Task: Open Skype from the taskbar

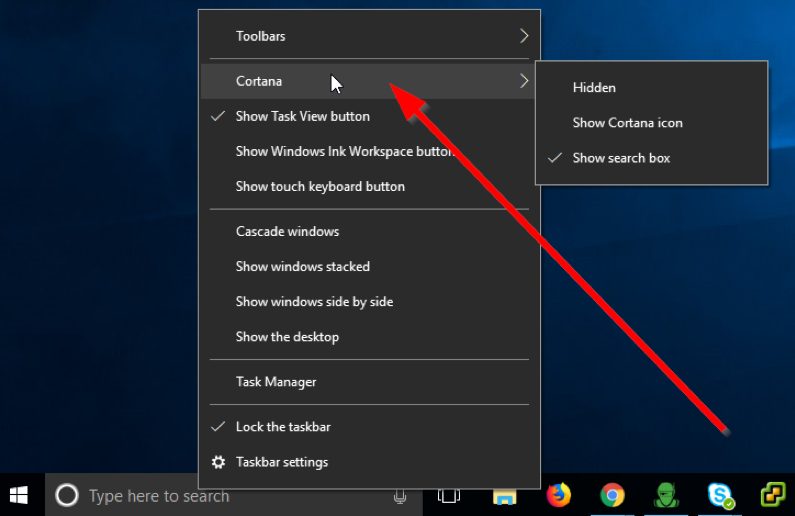Action: [720, 495]
